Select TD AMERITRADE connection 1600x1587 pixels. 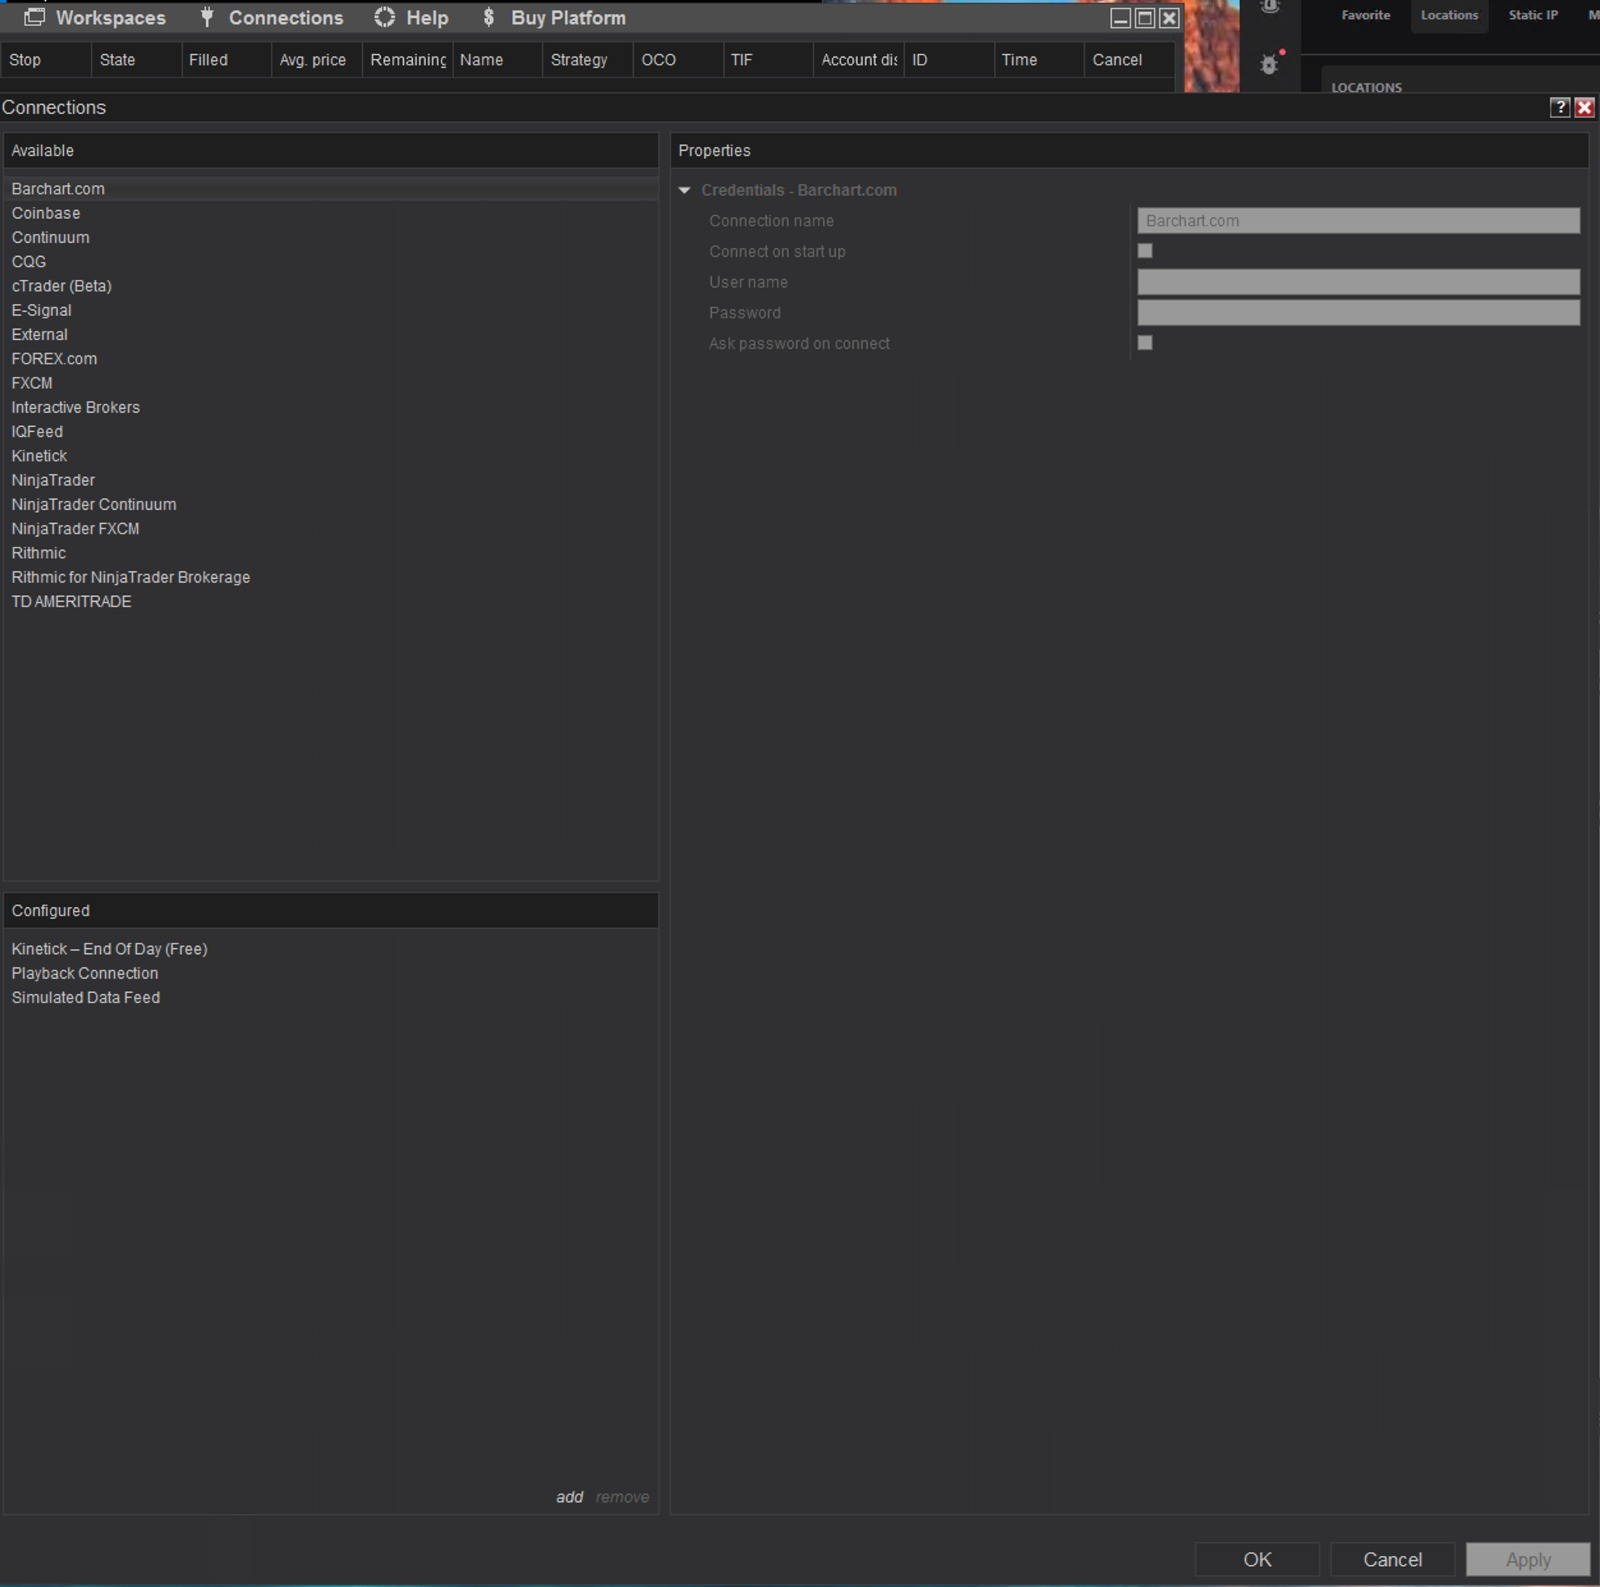coord(331,602)
